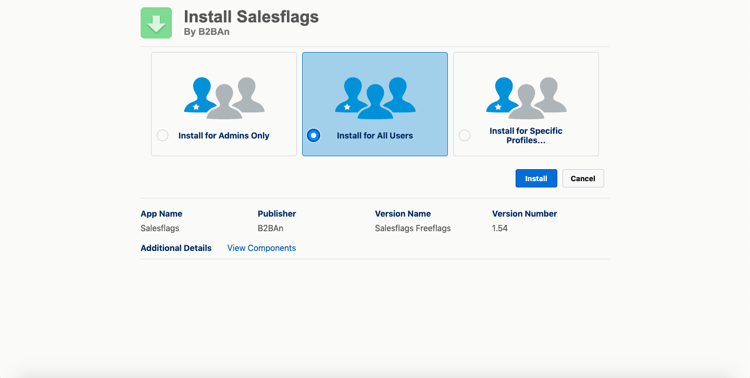Click the Specific Profiles users group icon
This screenshot has width=750, height=378.
(526, 98)
